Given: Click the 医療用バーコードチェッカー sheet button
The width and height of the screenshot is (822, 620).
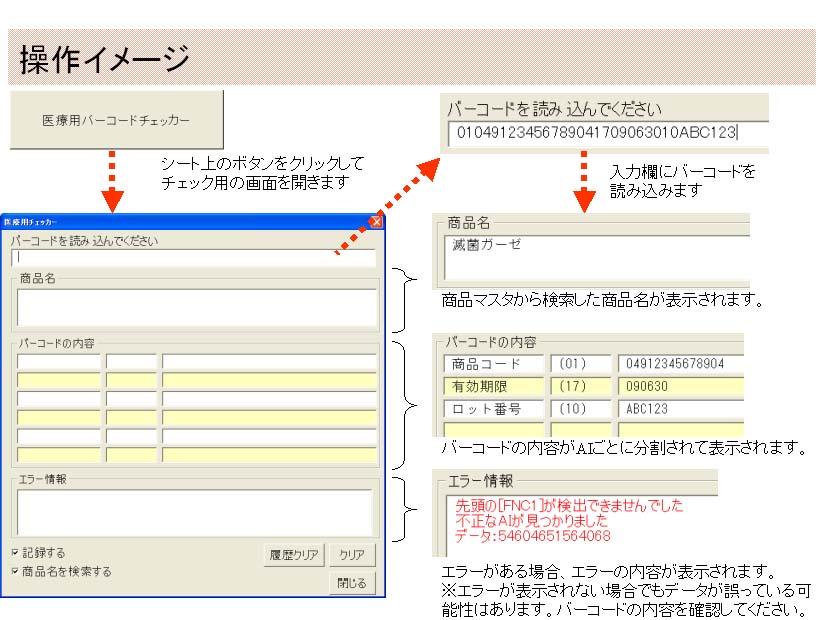Looking at the screenshot, I should point(116,119).
